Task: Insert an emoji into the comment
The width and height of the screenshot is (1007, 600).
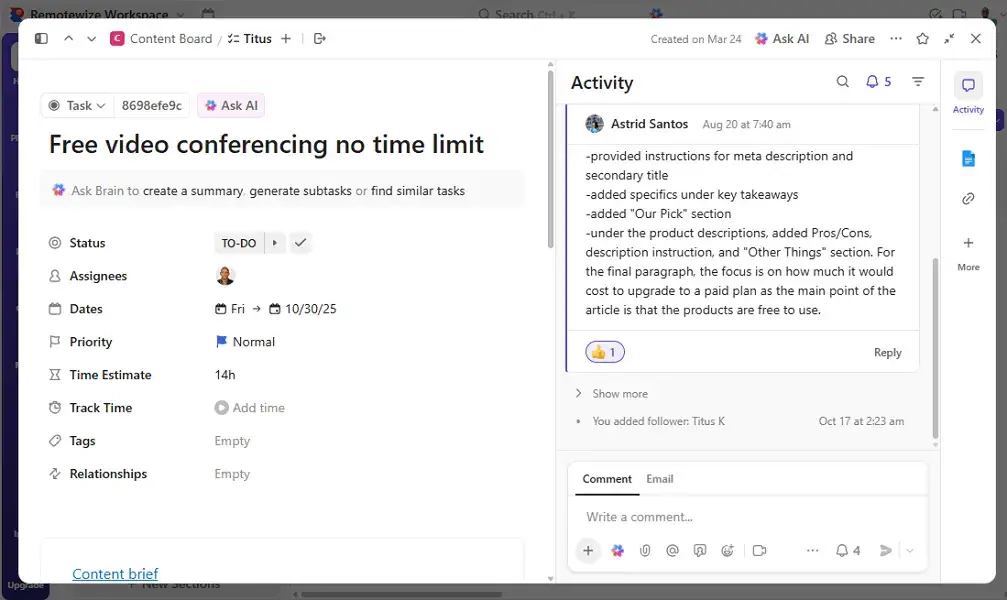Action: pos(727,550)
